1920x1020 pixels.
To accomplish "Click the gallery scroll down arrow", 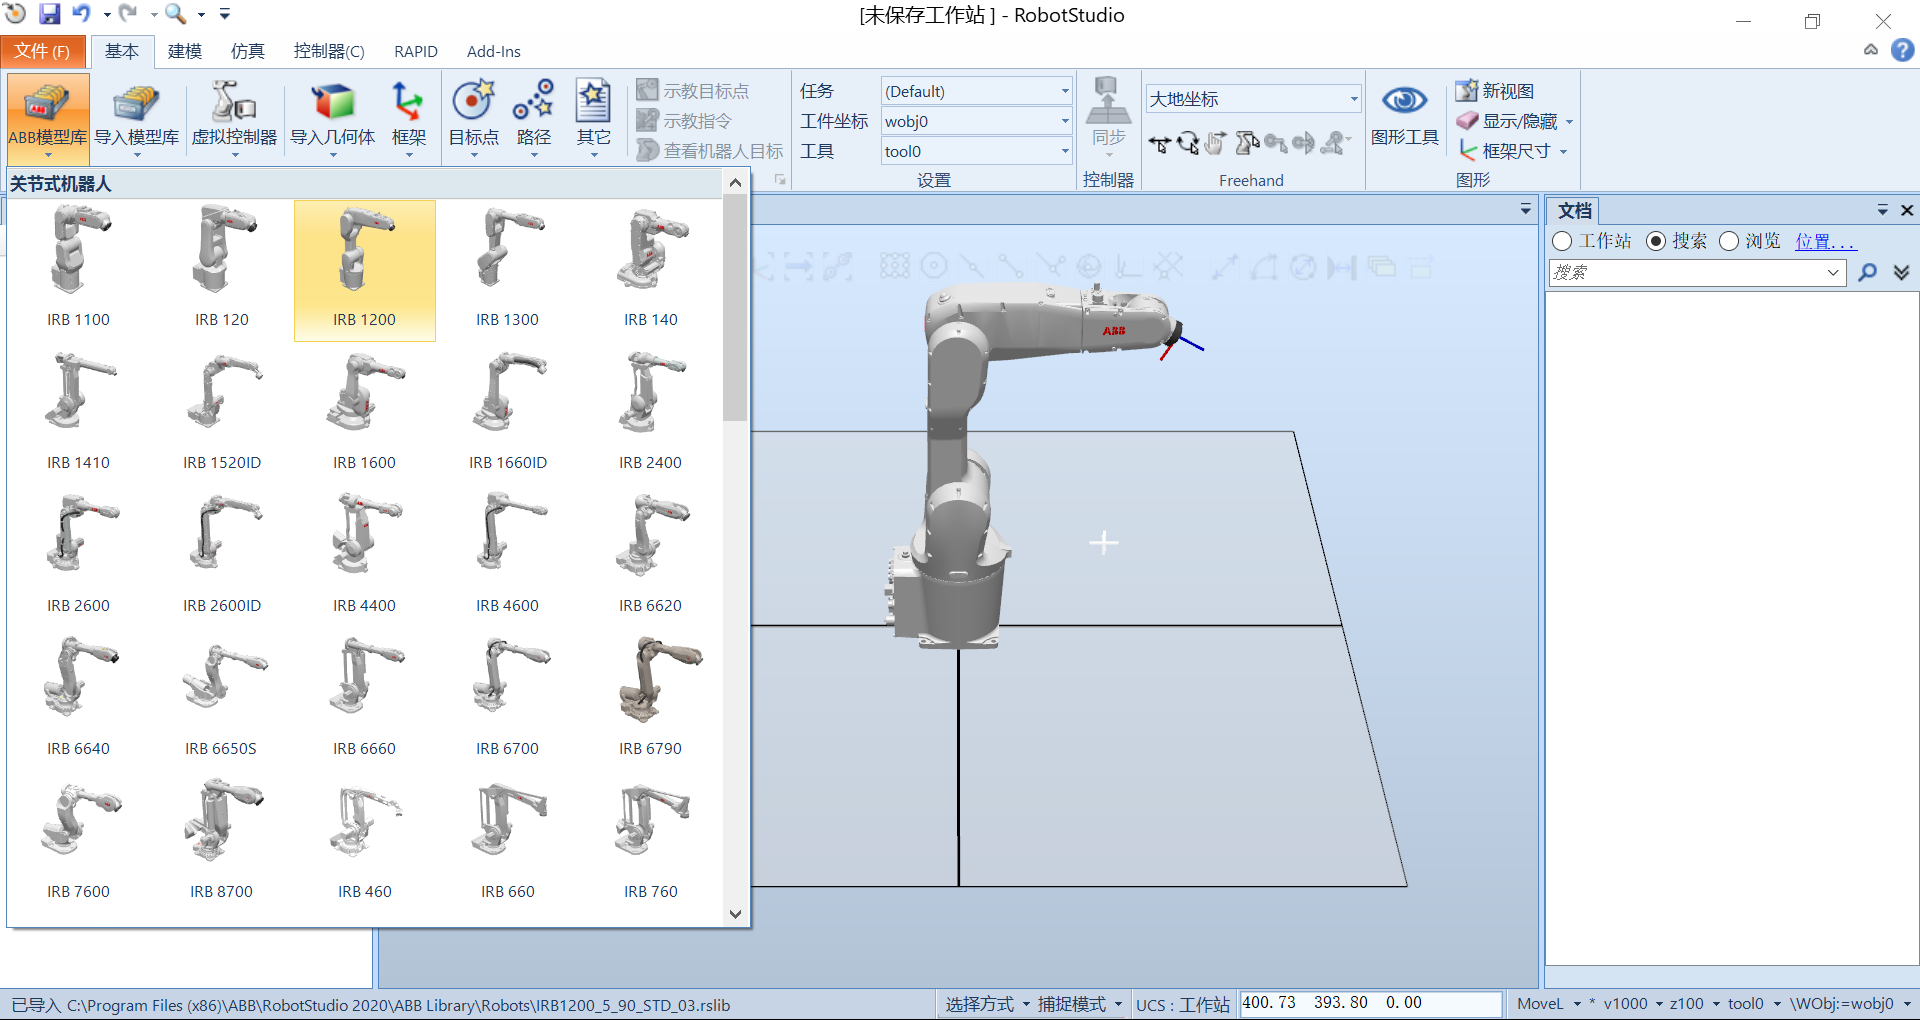I will (x=735, y=913).
